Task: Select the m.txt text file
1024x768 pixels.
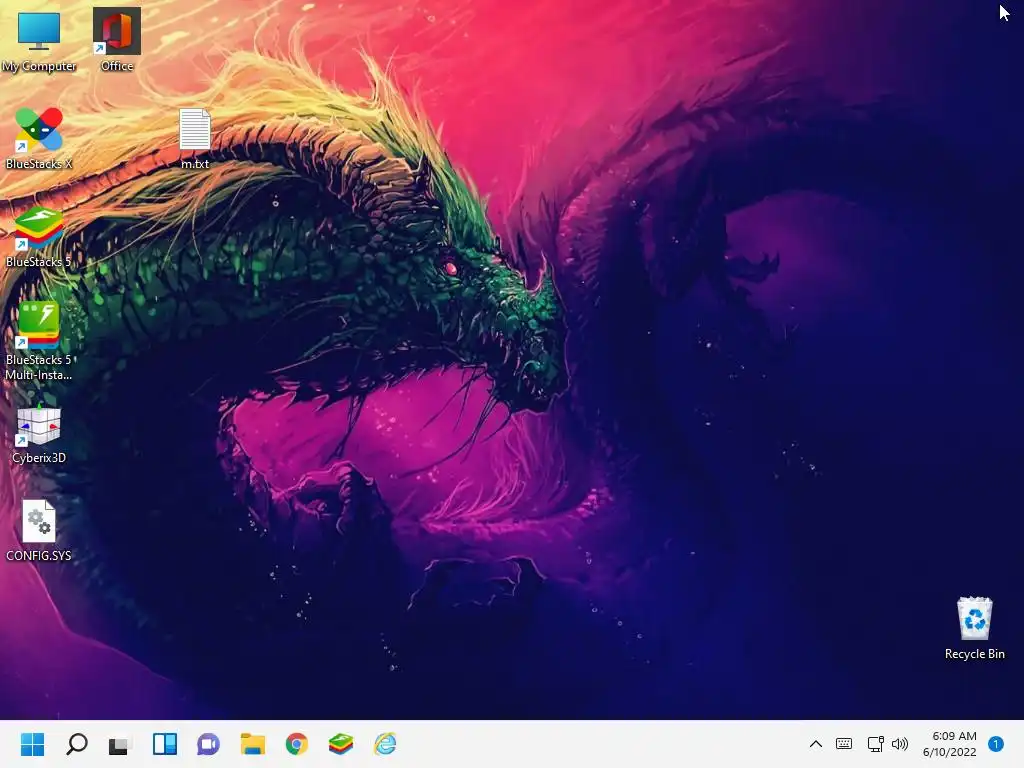Action: point(195,138)
